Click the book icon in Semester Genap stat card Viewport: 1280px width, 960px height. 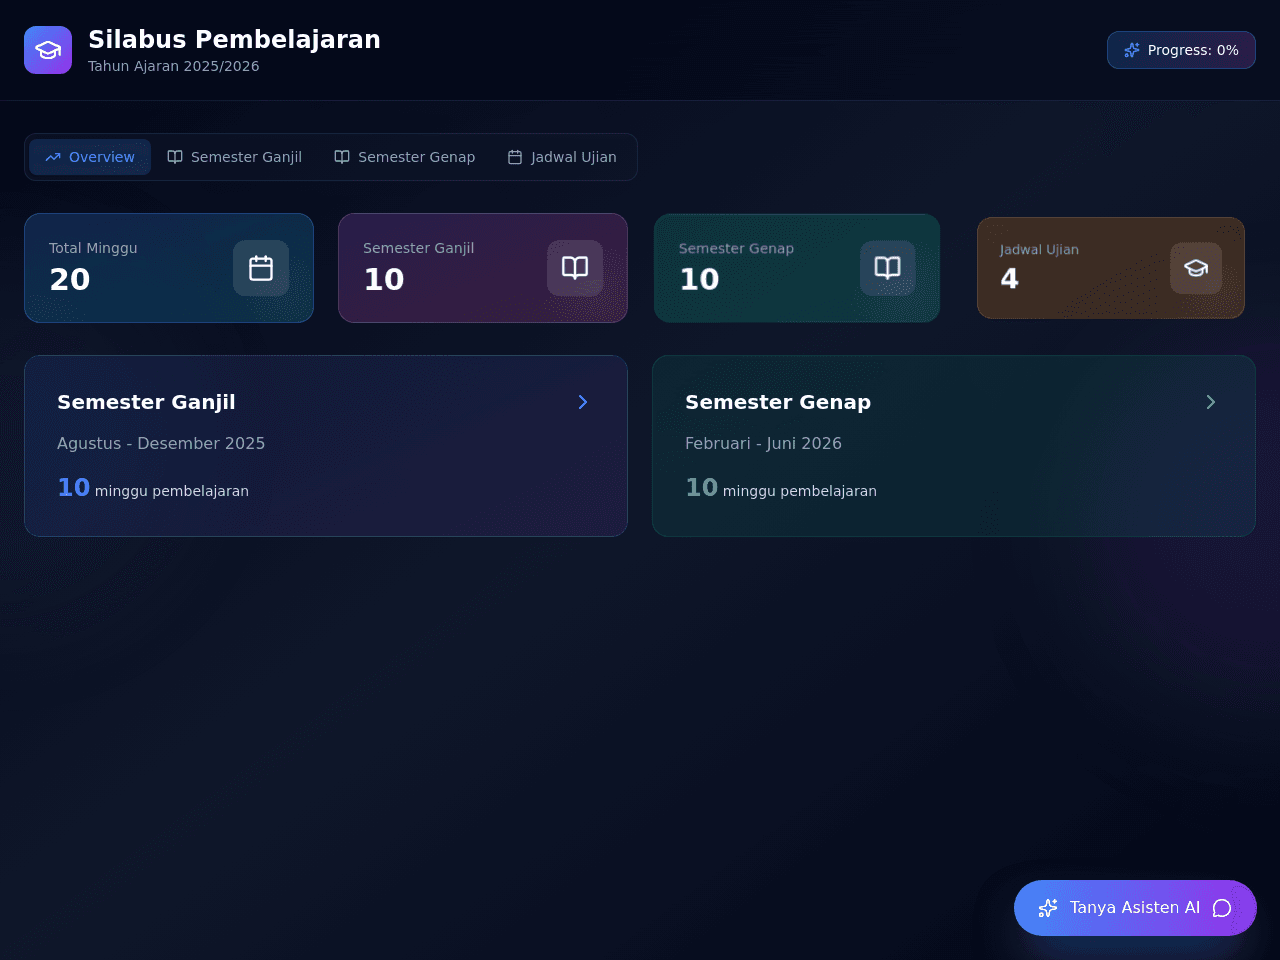[888, 268]
